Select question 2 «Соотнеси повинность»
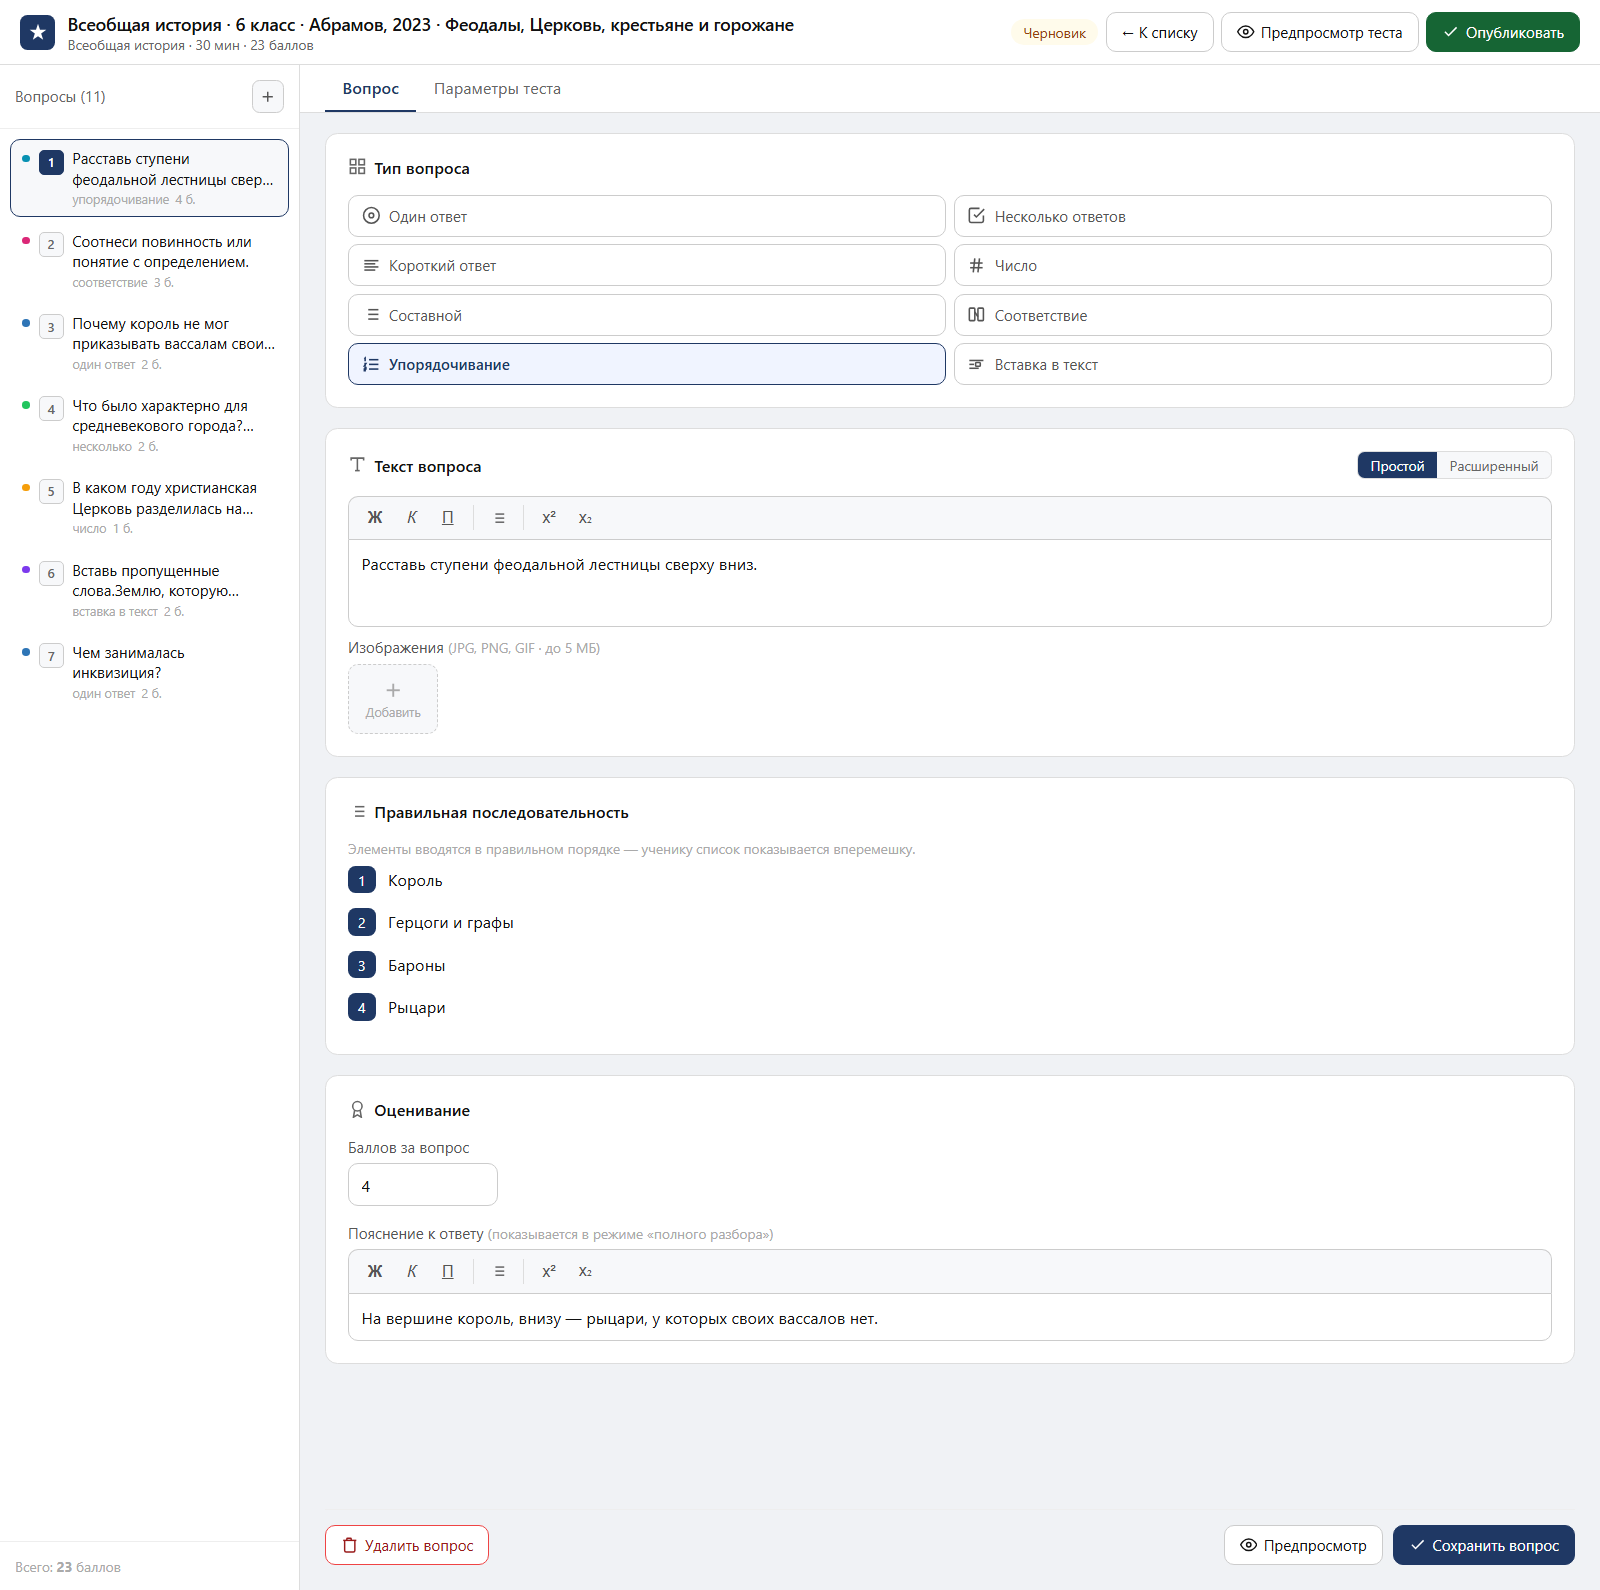Viewport: 1600px width, 1590px height. pos(150,261)
